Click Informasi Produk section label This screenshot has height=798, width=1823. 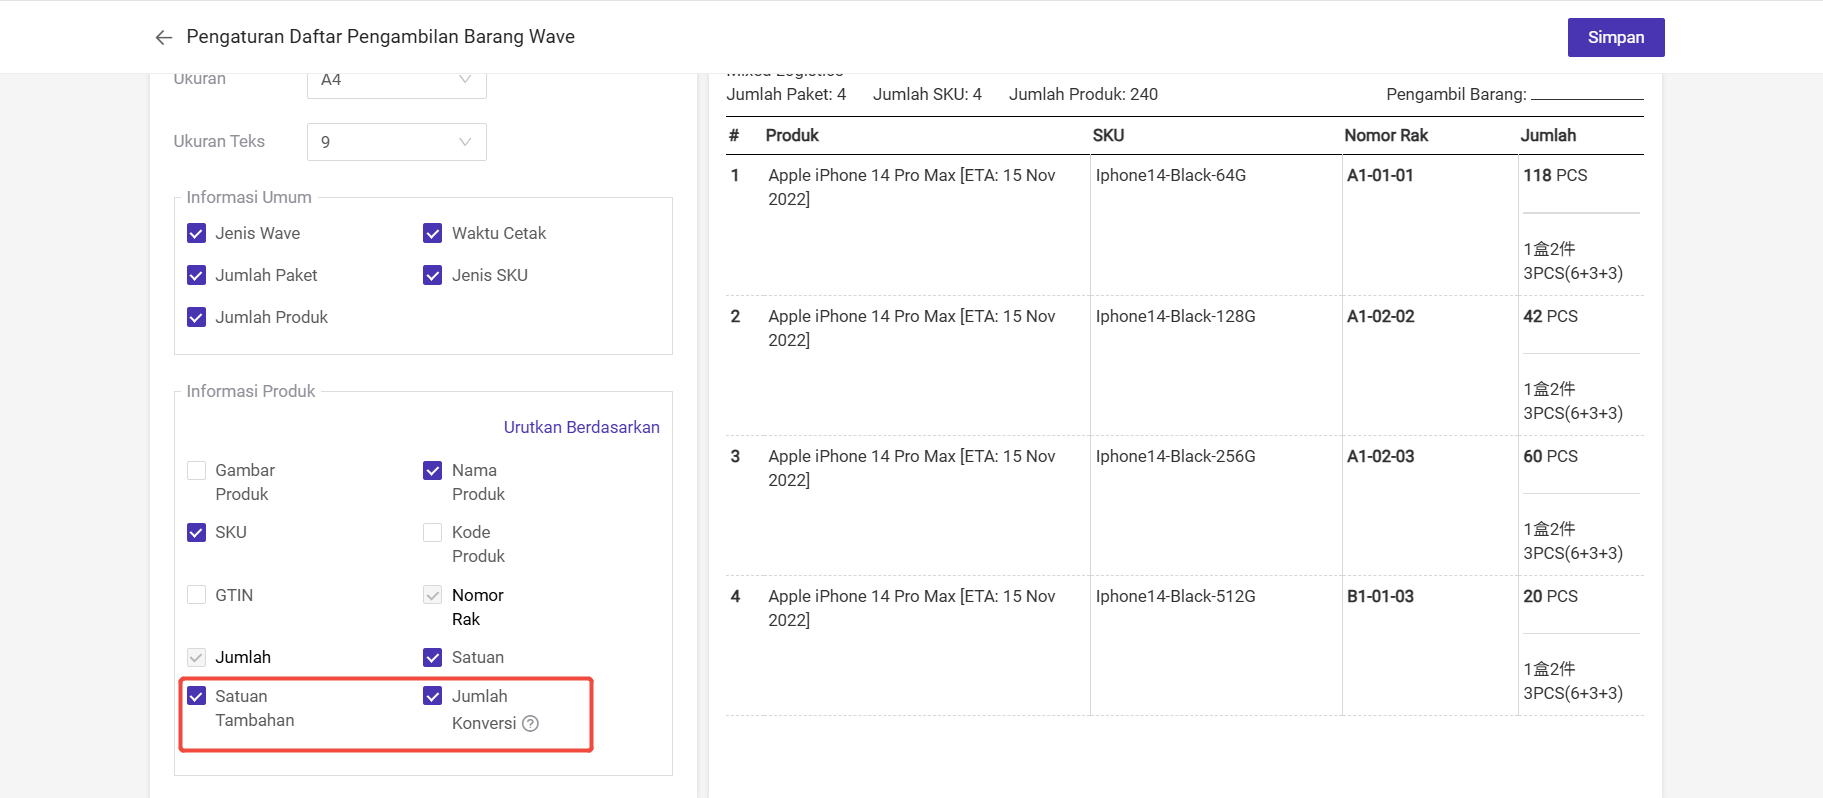pyautogui.click(x=251, y=391)
